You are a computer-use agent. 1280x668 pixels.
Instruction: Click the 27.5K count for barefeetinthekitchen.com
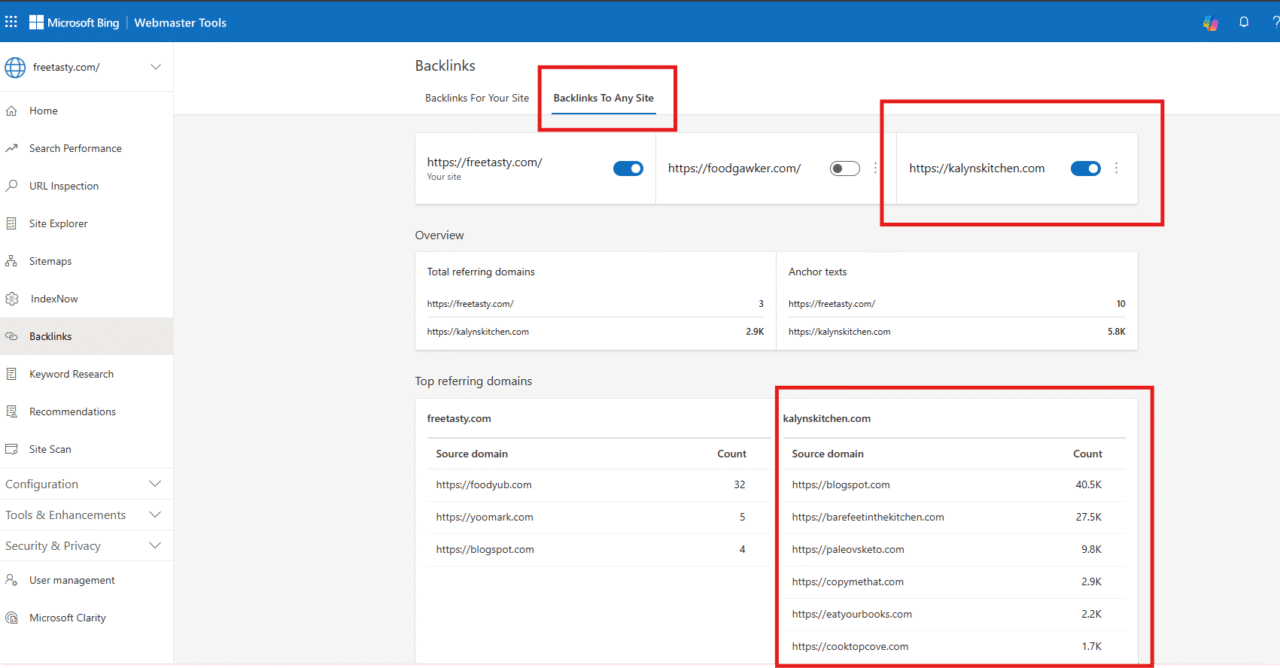pyautogui.click(x=1089, y=517)
